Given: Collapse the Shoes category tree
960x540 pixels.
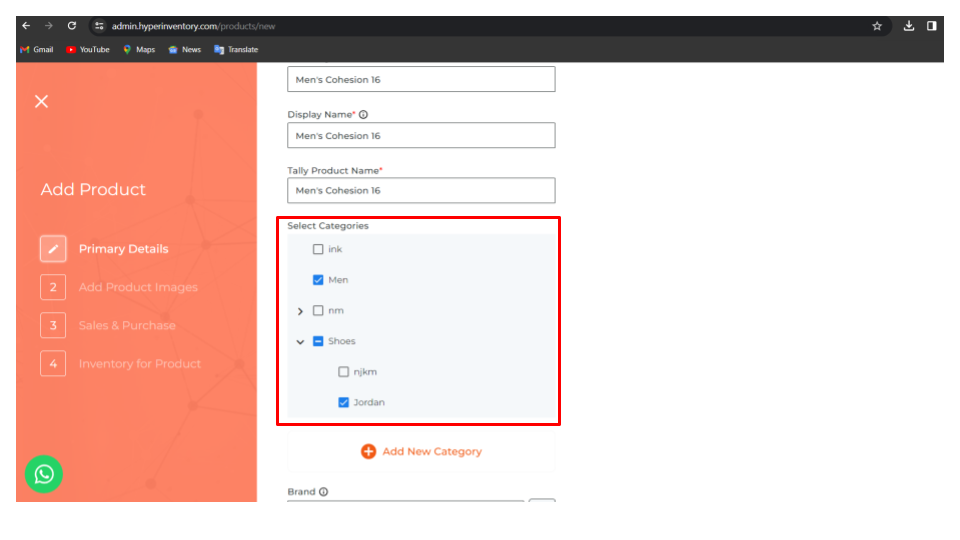Looking at the screenshot, I should tap(300, 342).
